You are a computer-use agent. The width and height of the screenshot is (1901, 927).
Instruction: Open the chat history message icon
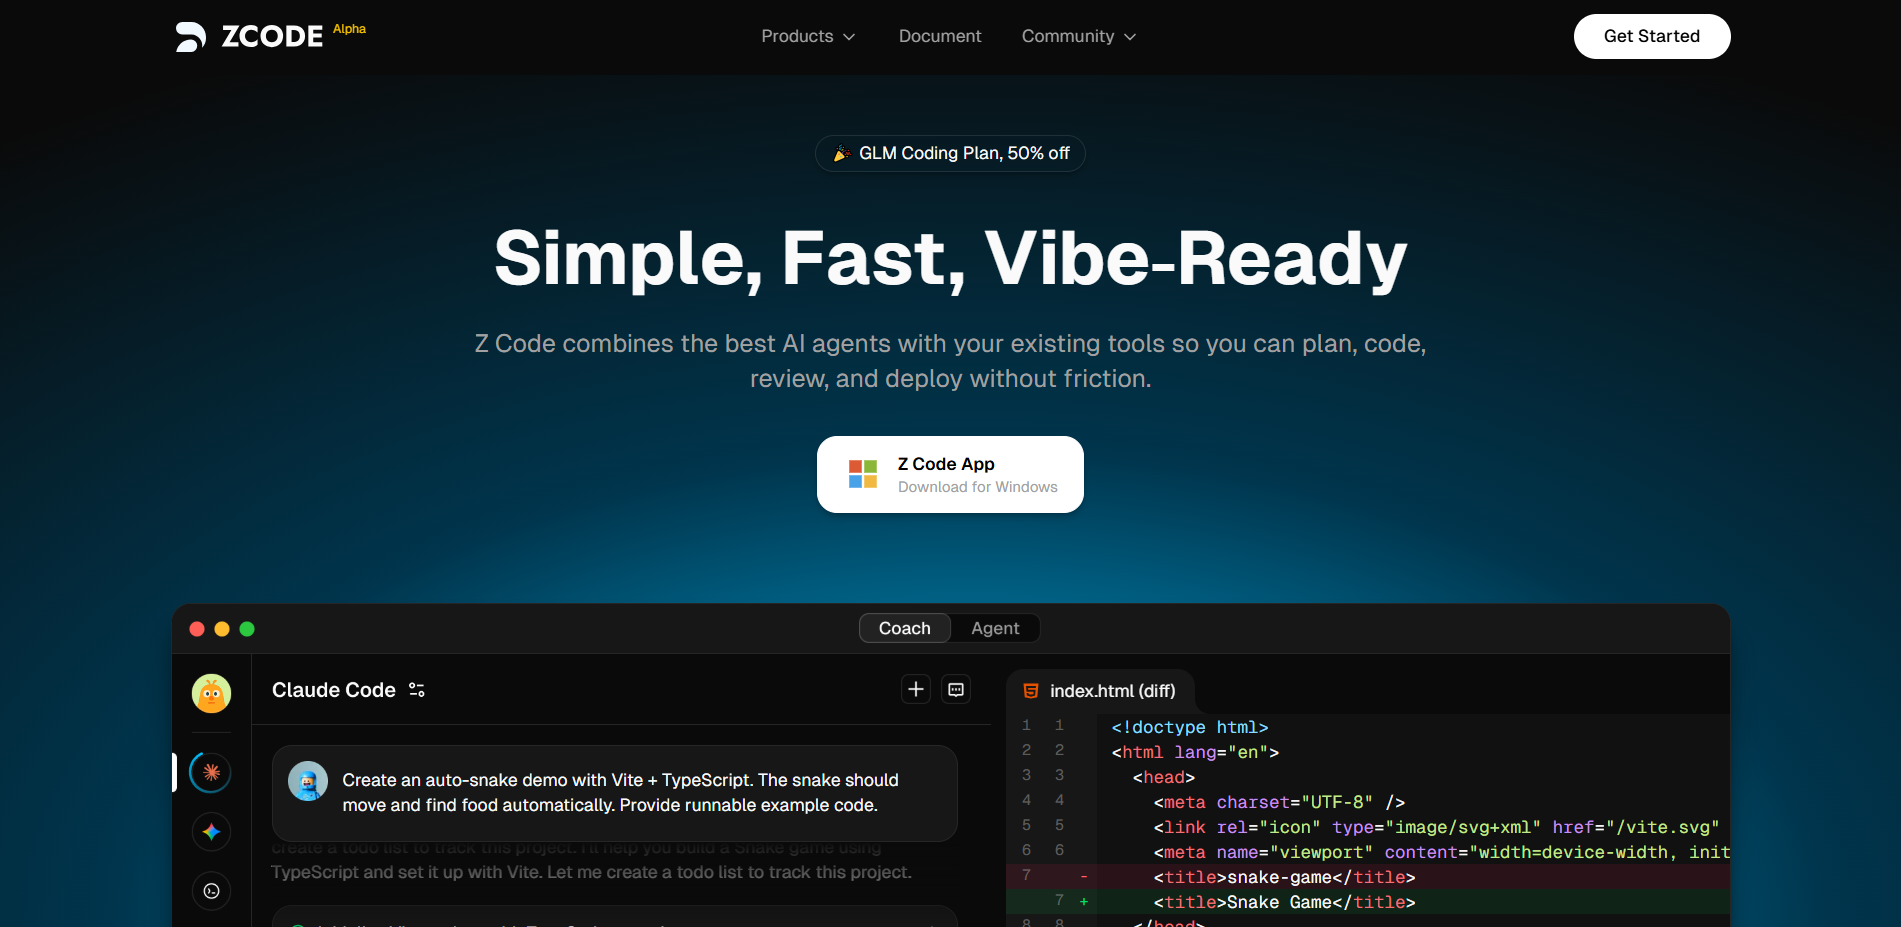956,689
